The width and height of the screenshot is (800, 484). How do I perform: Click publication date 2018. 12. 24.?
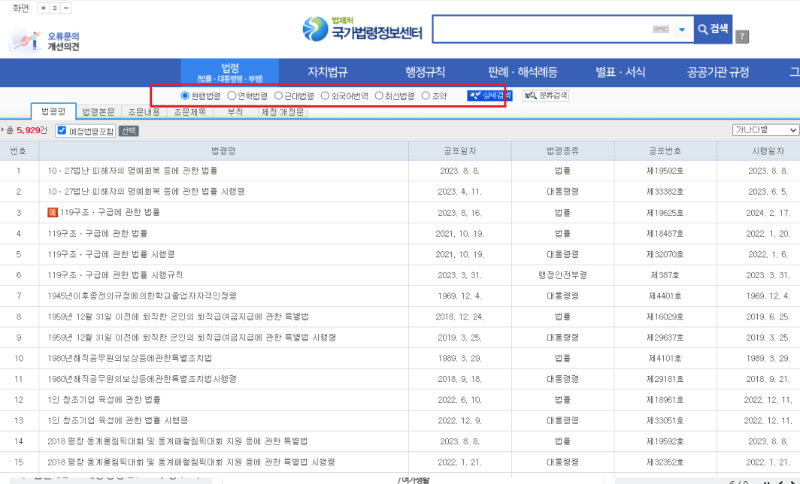(x=460, y=317)
